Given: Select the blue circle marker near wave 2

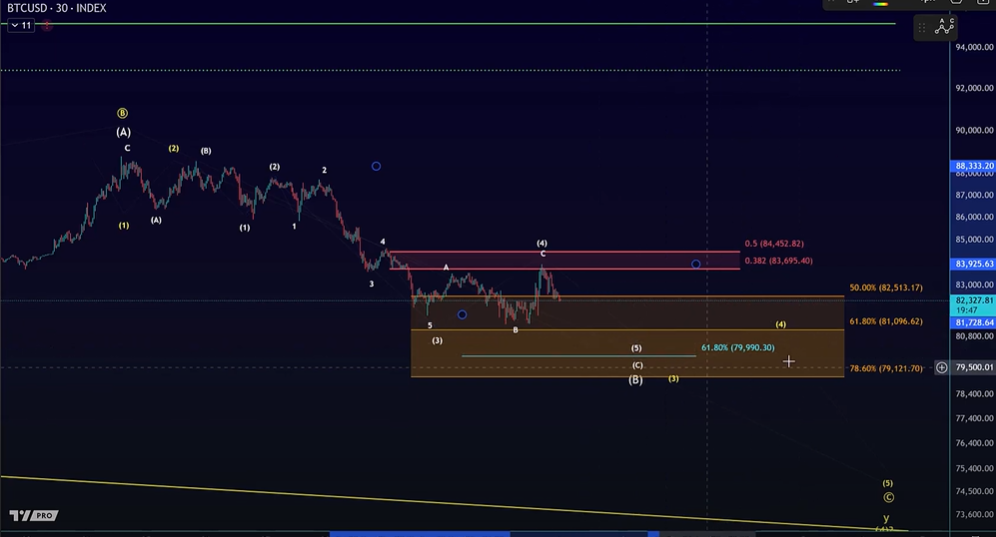Looking at the screenshot, I should (376, 166).
